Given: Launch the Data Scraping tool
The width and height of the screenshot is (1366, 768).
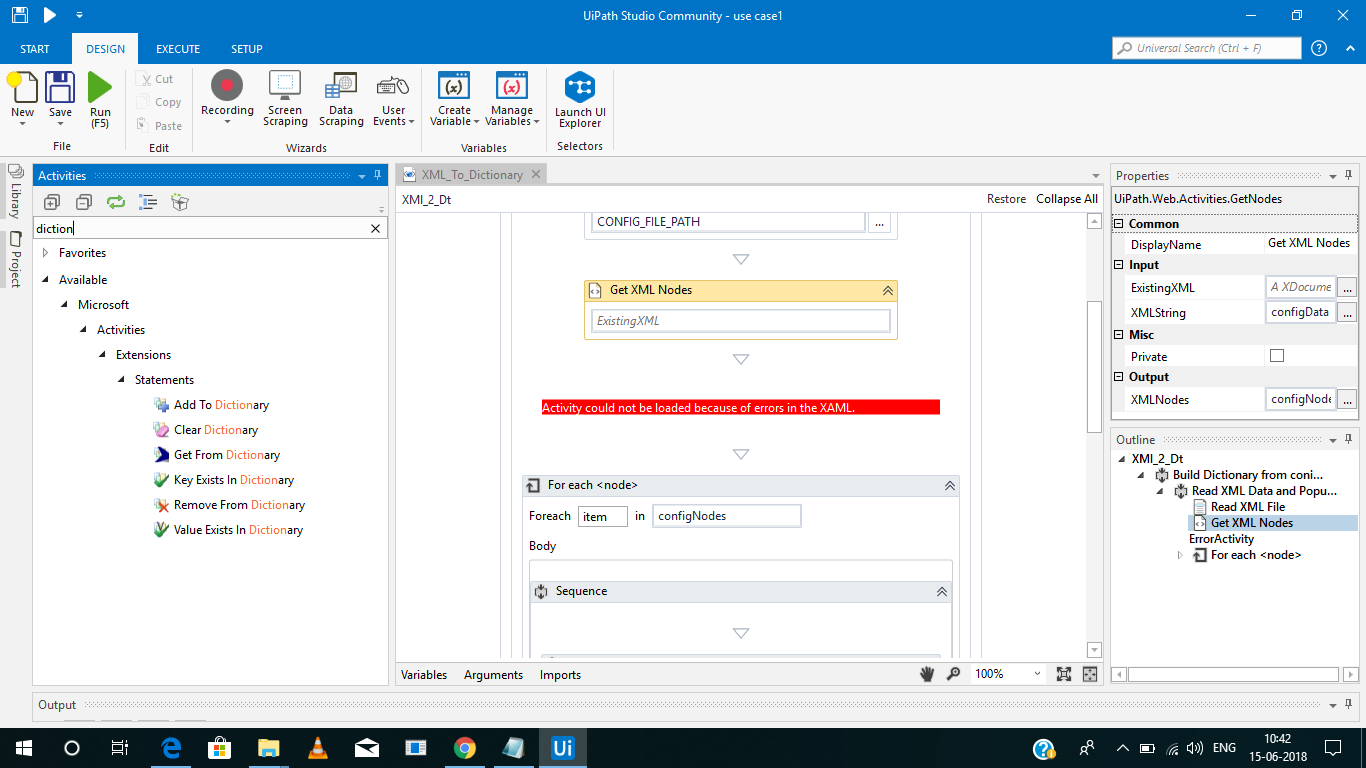Looking at the screenshot, I should pyautogui.click(x=340, y=95).
